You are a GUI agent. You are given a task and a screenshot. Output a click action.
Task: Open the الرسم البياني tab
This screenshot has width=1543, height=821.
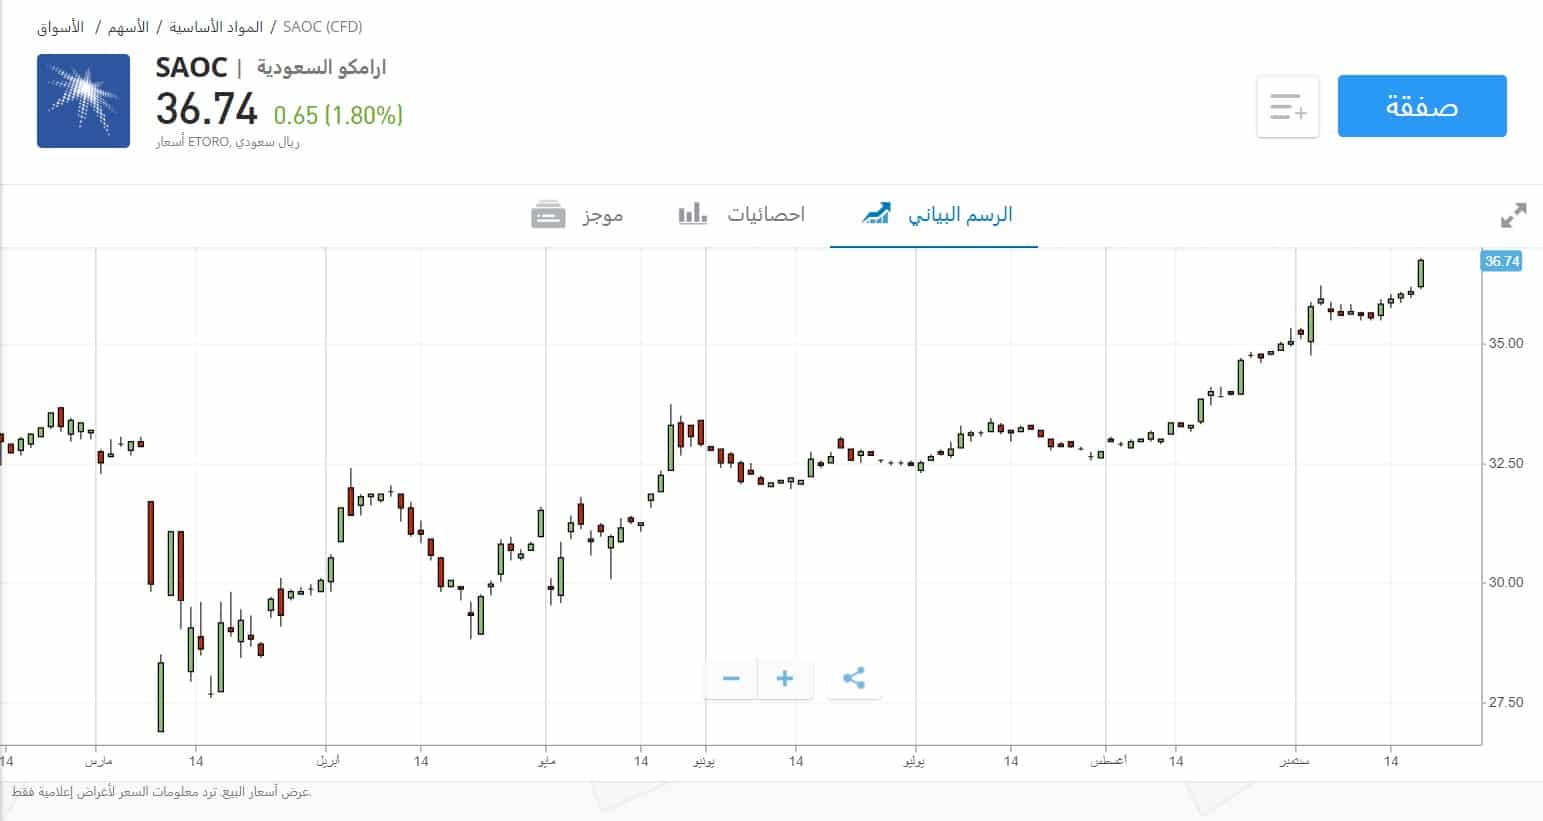pyautogui.click(x=961, y=213)
